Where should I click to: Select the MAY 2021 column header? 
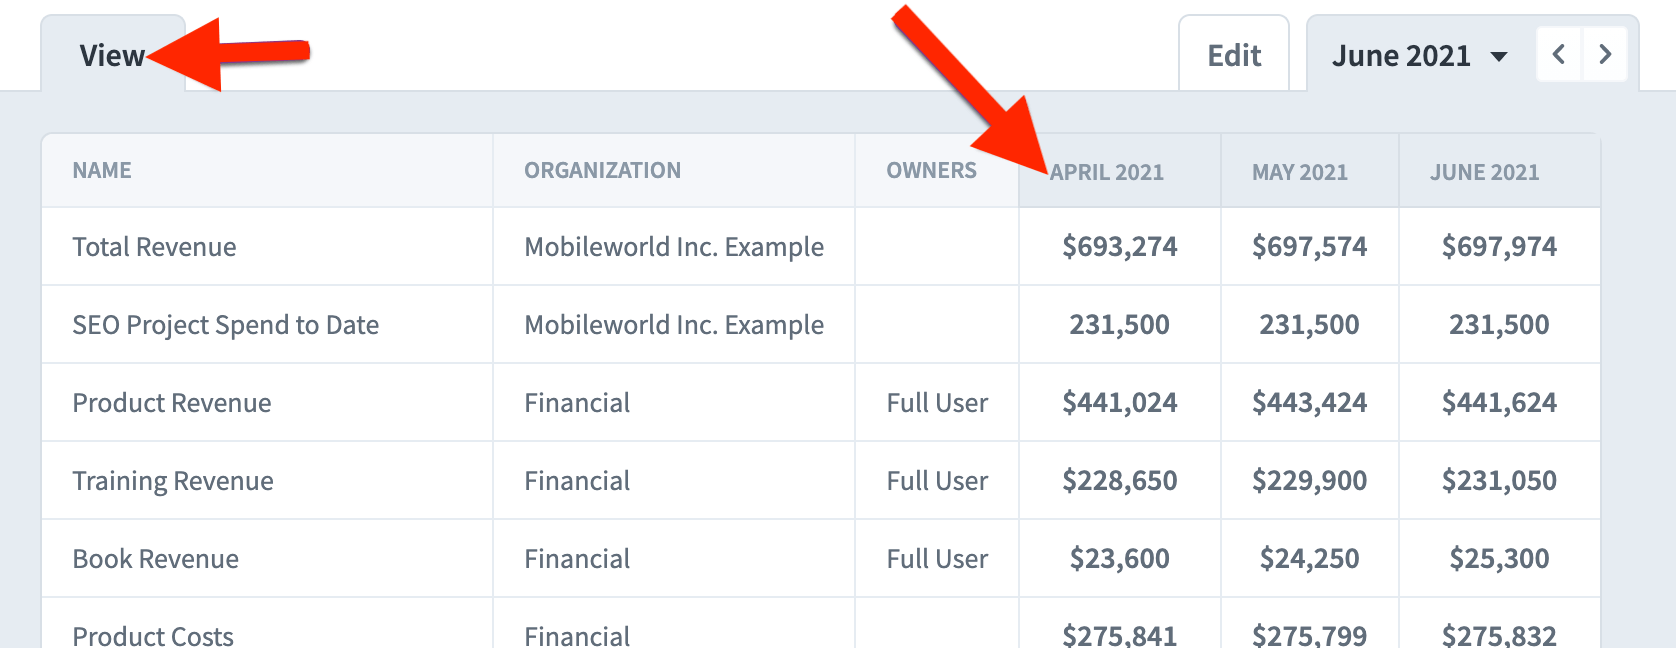(1300, 172)
